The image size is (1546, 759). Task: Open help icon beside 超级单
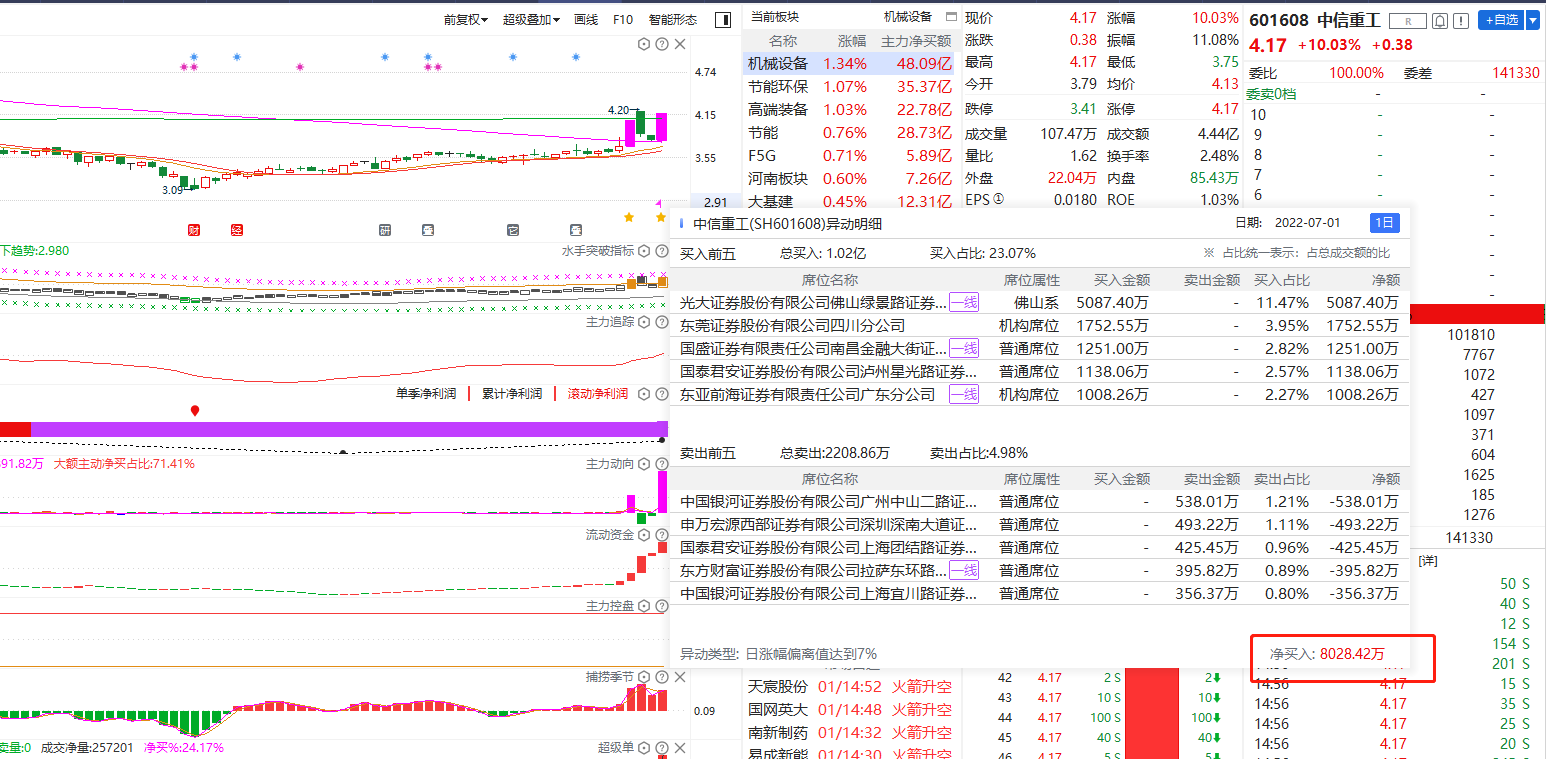point(661,748)
